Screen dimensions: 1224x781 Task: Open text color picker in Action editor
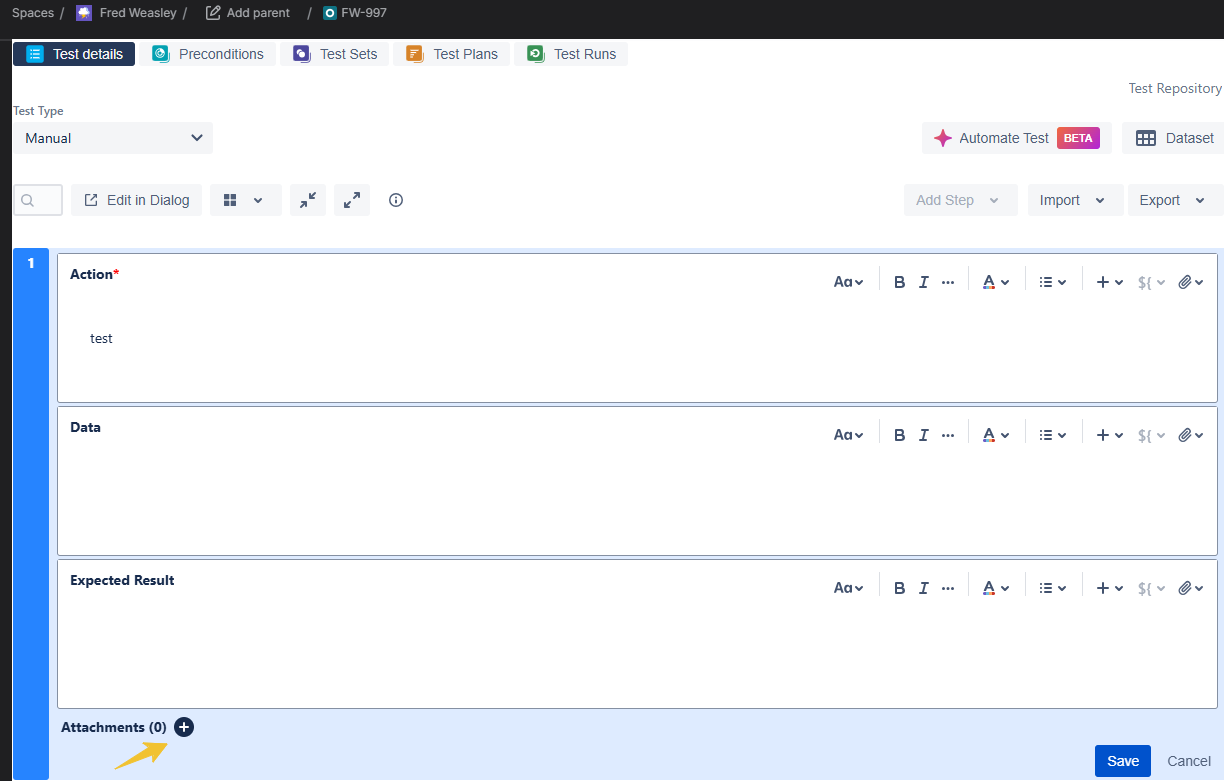pos(995,282)
